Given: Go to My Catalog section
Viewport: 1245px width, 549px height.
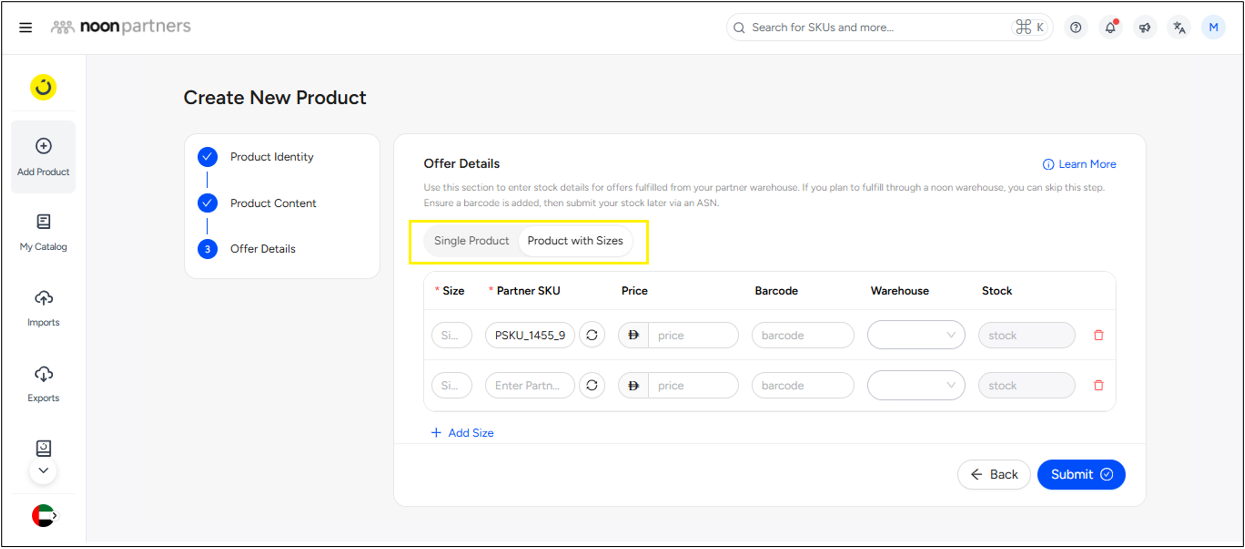Looking at the screenshot, I should coord(43,232).
